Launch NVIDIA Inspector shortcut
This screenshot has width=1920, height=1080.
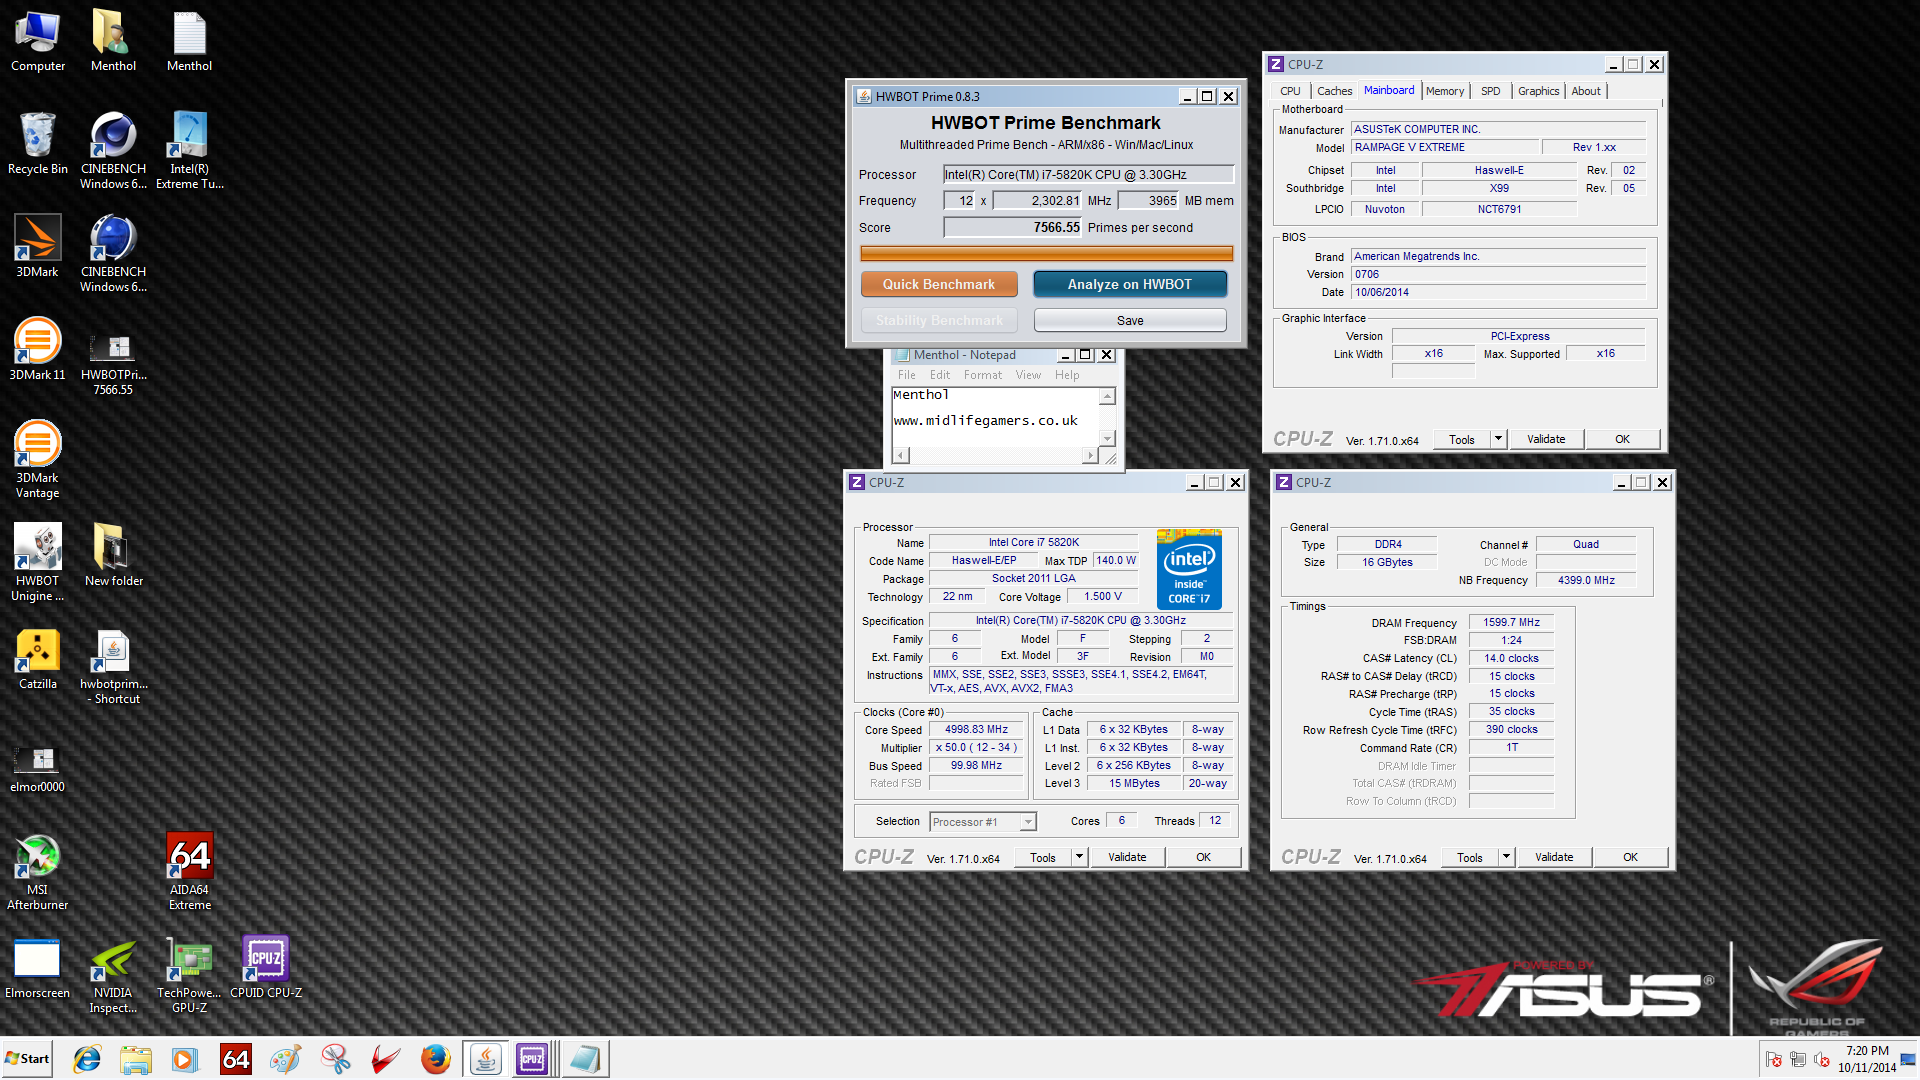[113, 977]
